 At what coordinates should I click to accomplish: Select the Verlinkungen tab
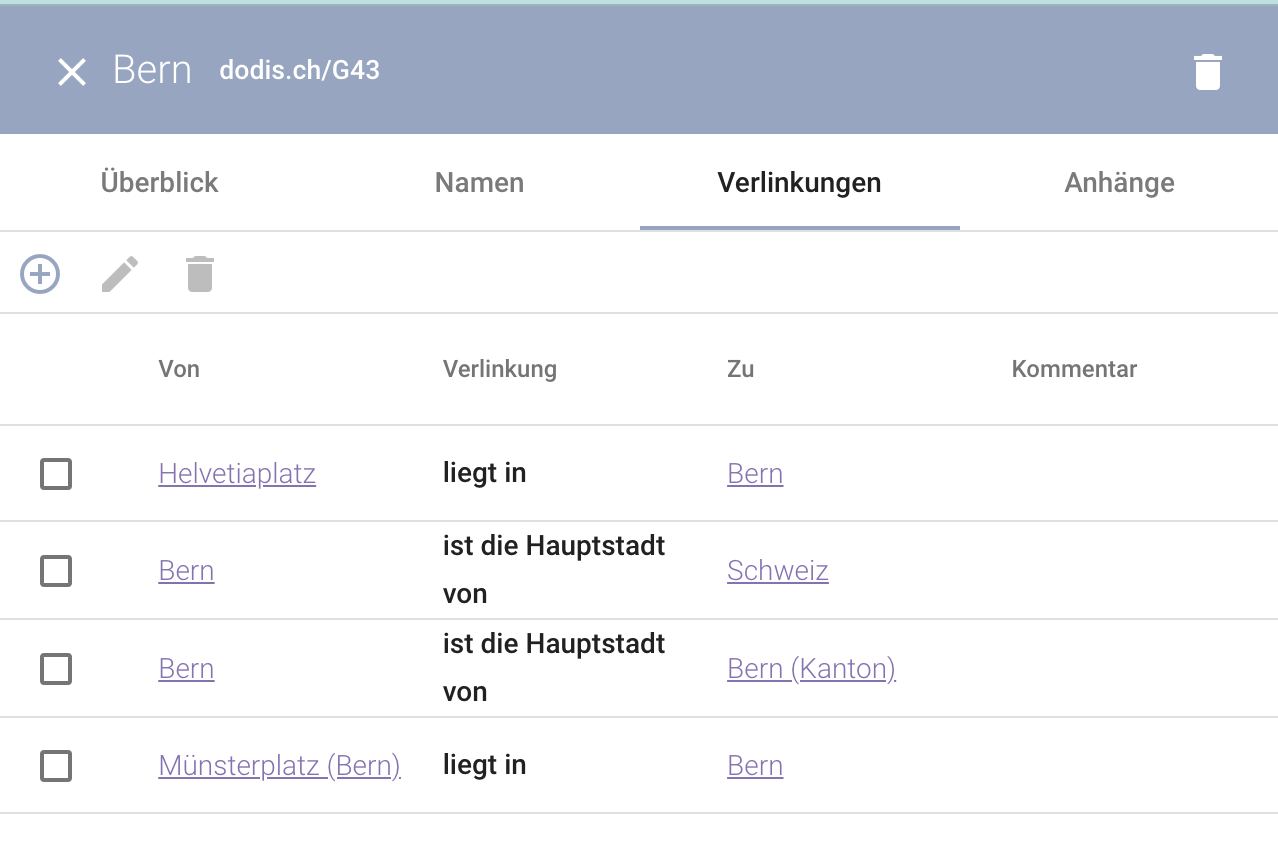799,183
